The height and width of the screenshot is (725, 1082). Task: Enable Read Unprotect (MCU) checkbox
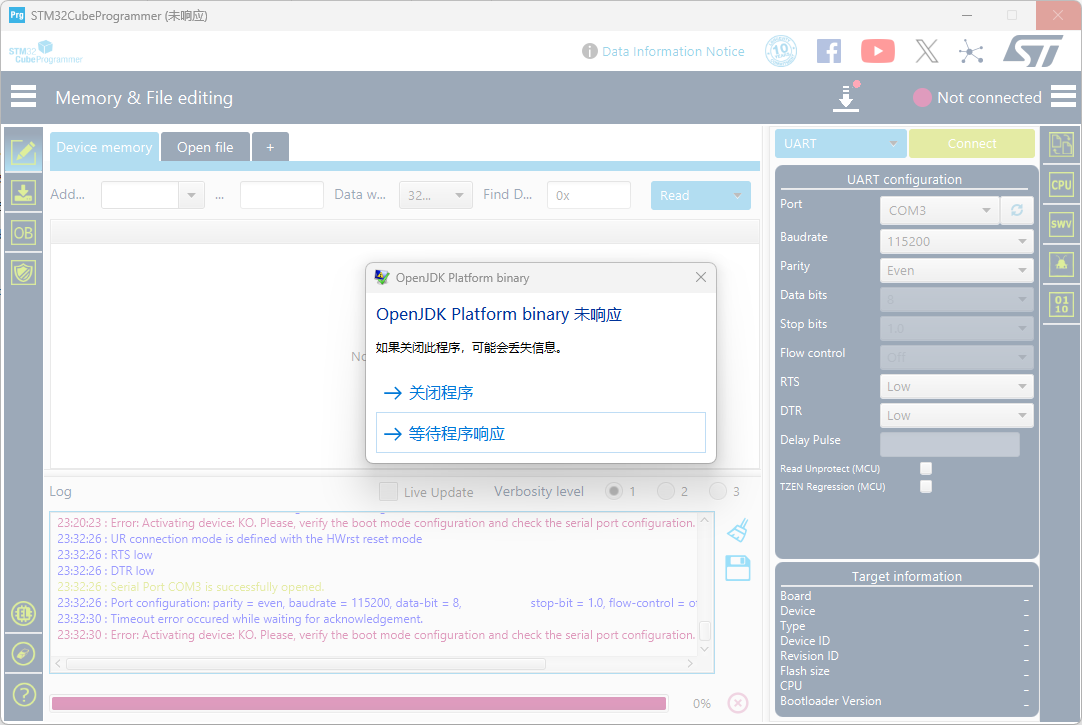click(x=926, y=468)
